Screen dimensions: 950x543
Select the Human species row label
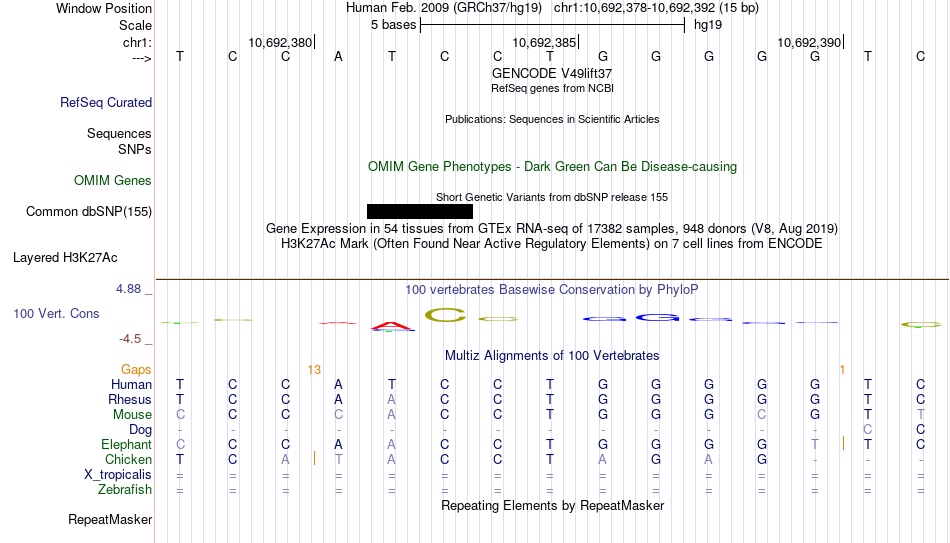(131, 385)
